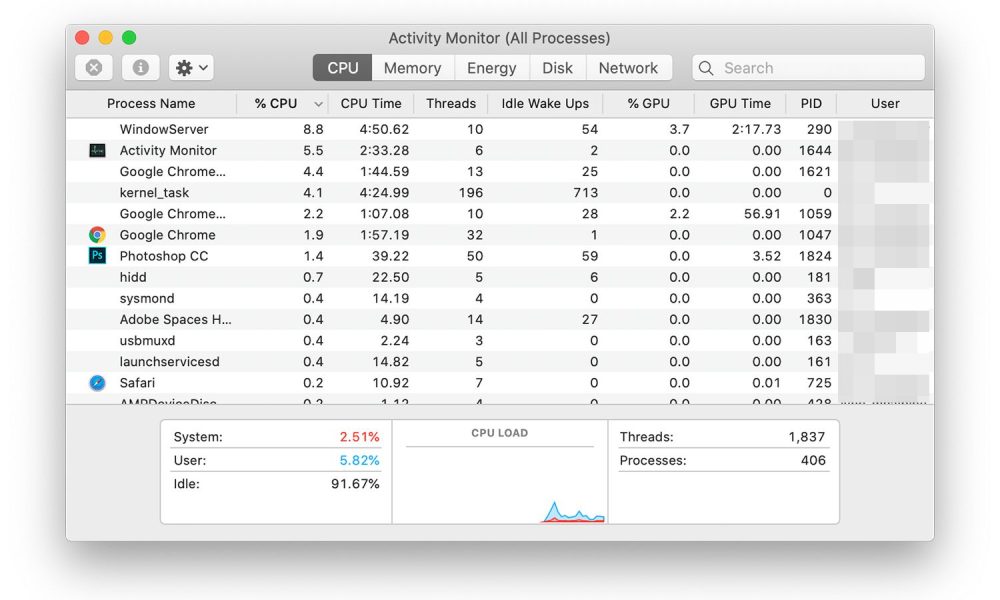The height and width of the screenshot is (600, 1000).
Task: Click the Processes total 406
Action: point(813,460)
